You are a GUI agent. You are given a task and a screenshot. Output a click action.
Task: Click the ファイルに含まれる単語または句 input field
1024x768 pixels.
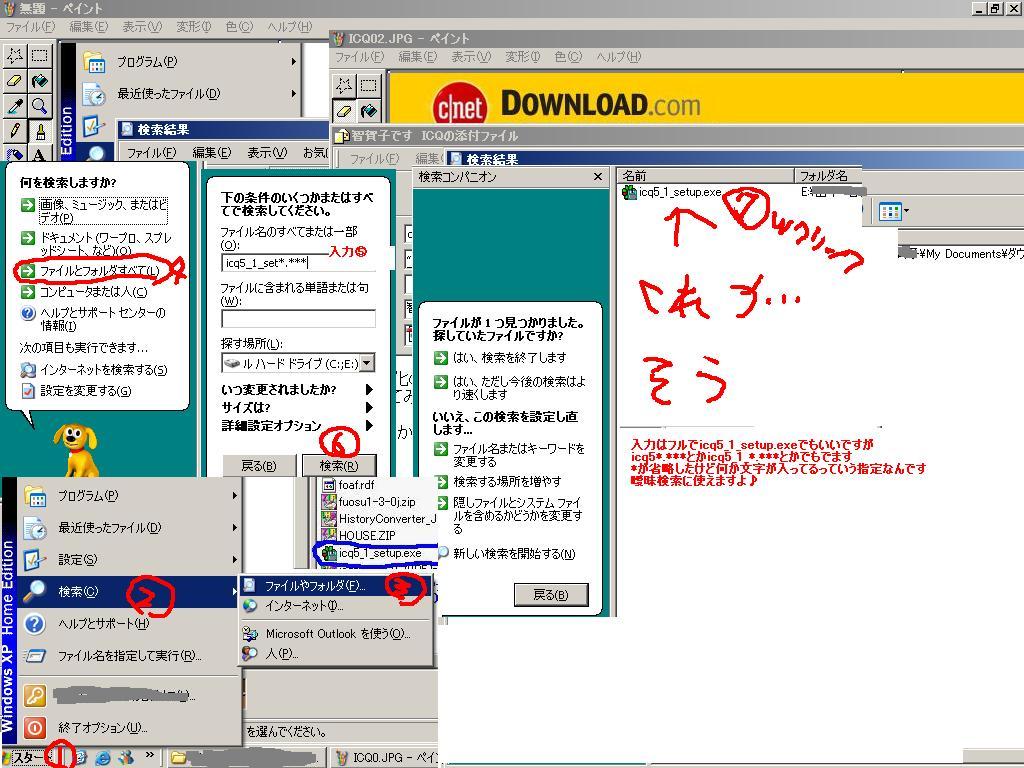(x=298, y=318)
